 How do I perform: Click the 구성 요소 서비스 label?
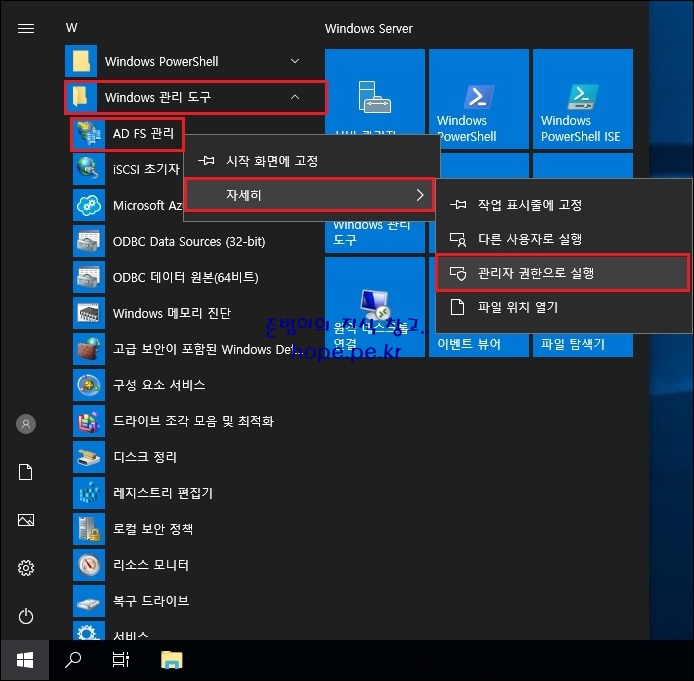[x=159, y=385]
